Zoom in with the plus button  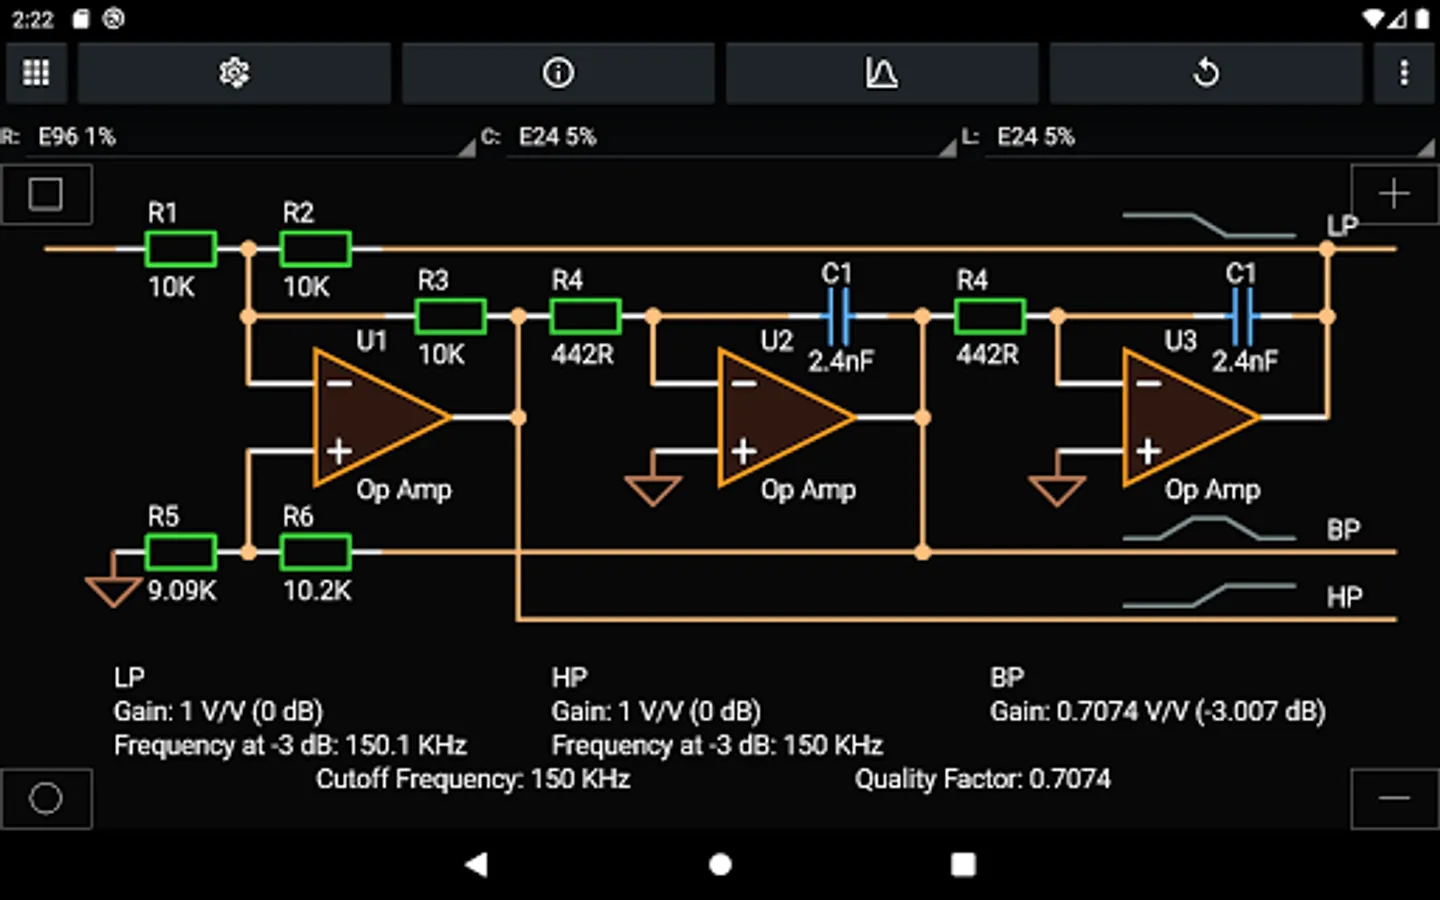pyautogui.click(x=1394, y=194)
